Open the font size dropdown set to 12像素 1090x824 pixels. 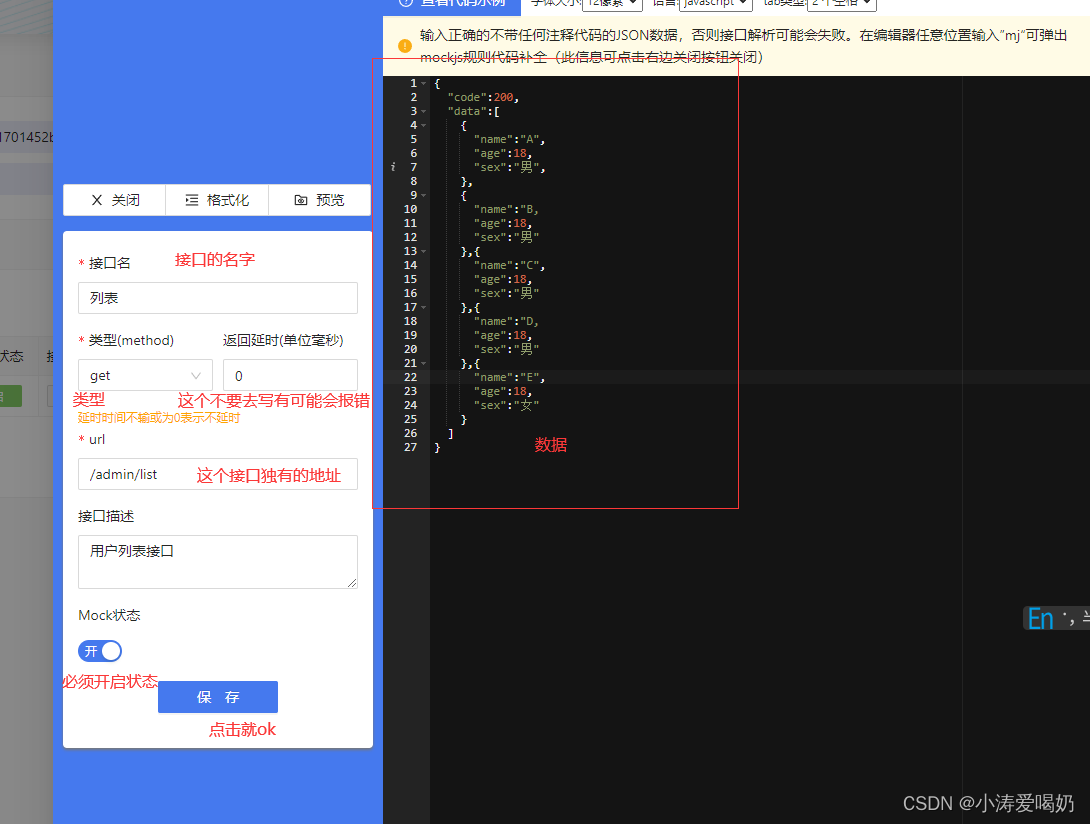point(610,3)
